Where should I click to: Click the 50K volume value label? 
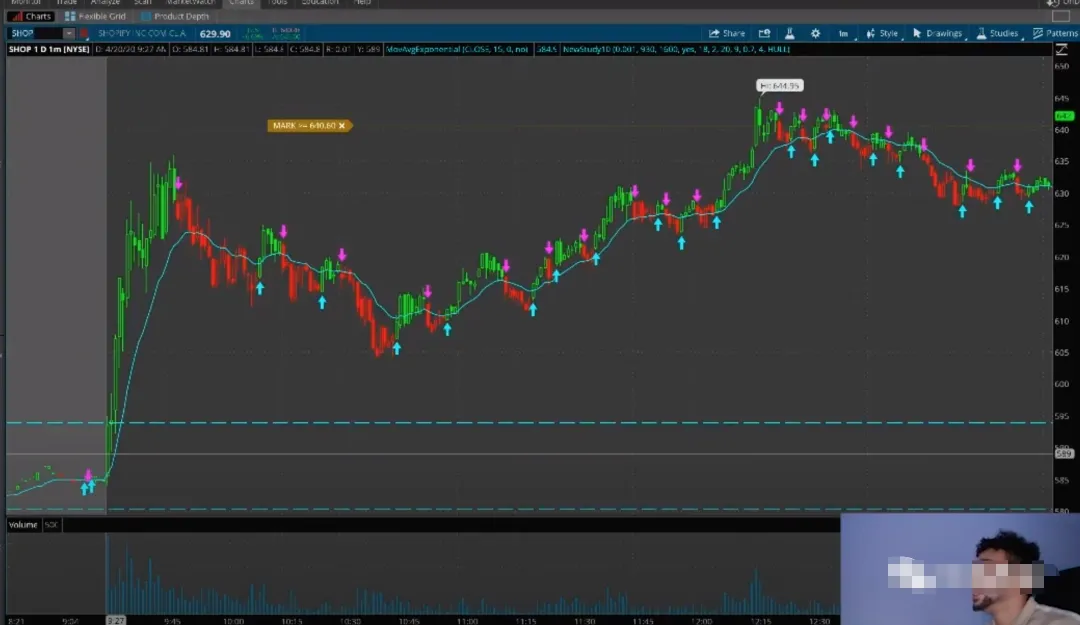pyautogui.click(x=51, y=524)
